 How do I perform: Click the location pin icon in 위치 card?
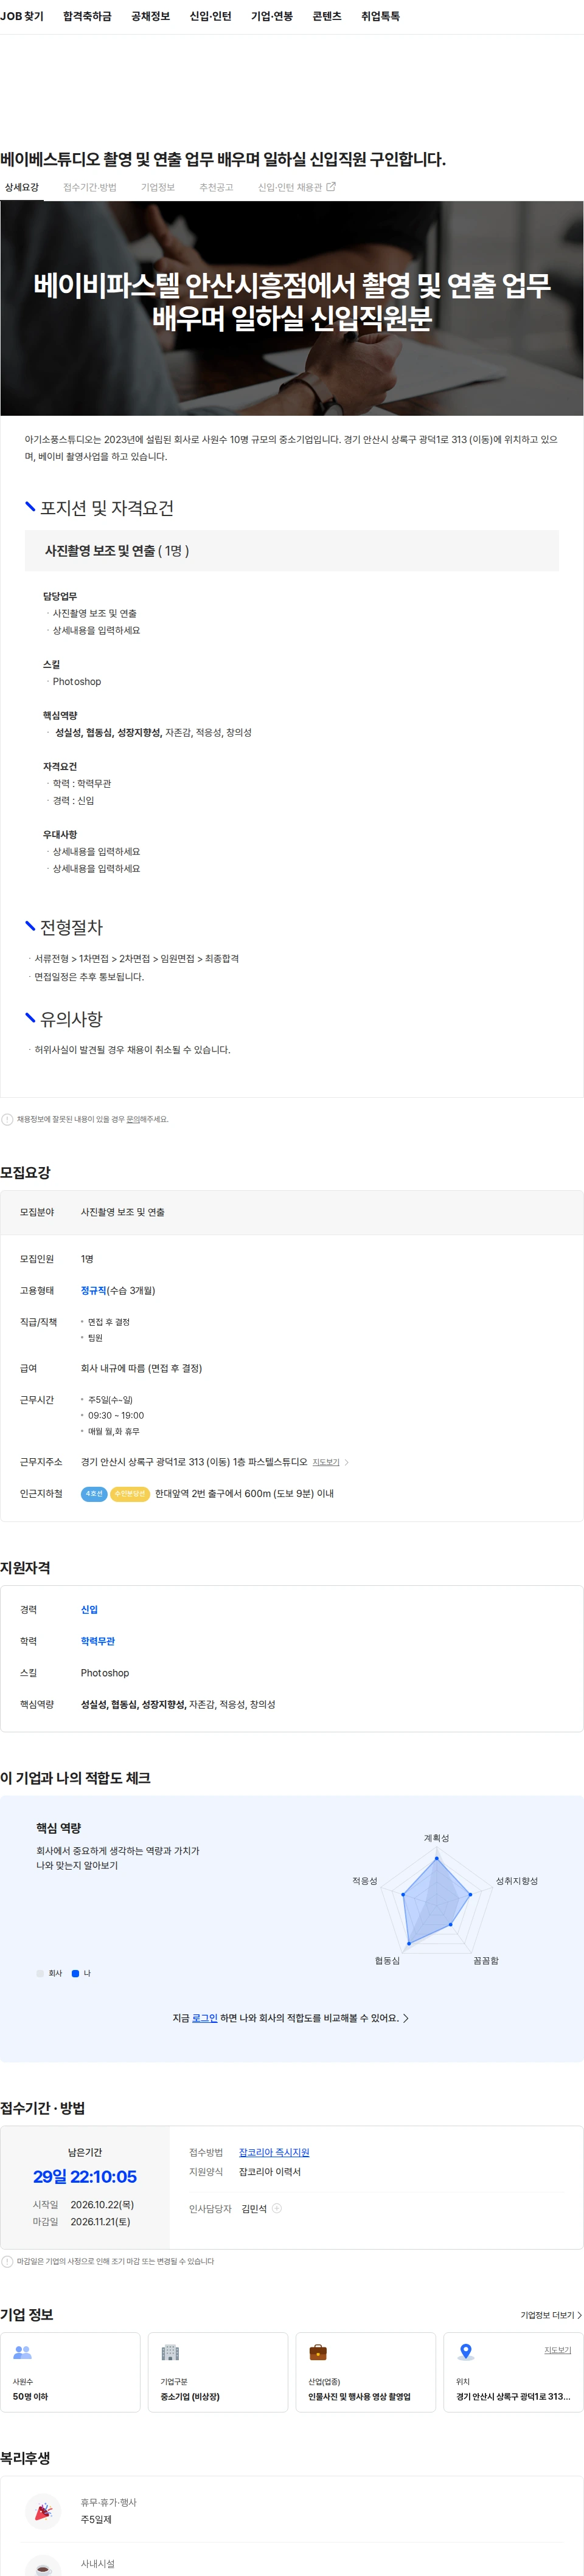tap(465, 2352)
